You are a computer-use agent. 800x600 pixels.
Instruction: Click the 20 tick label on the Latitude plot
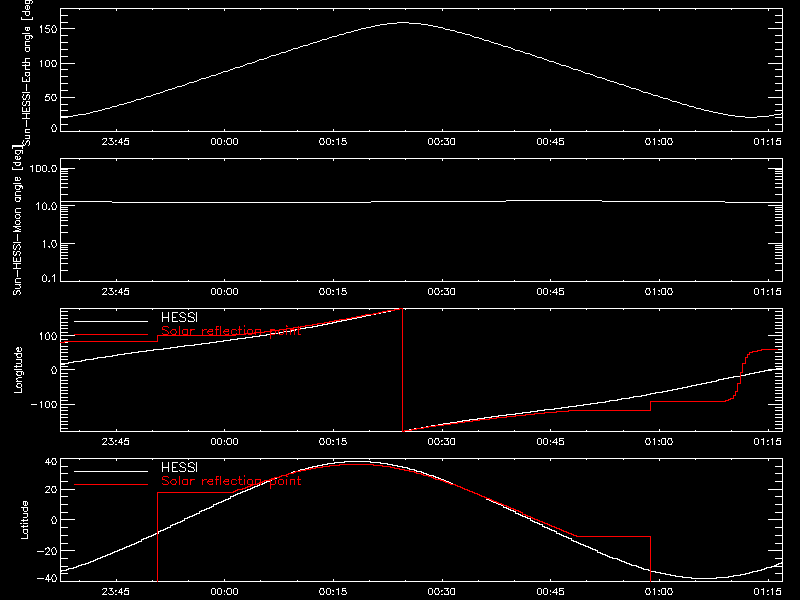click(x=51, y=490)
